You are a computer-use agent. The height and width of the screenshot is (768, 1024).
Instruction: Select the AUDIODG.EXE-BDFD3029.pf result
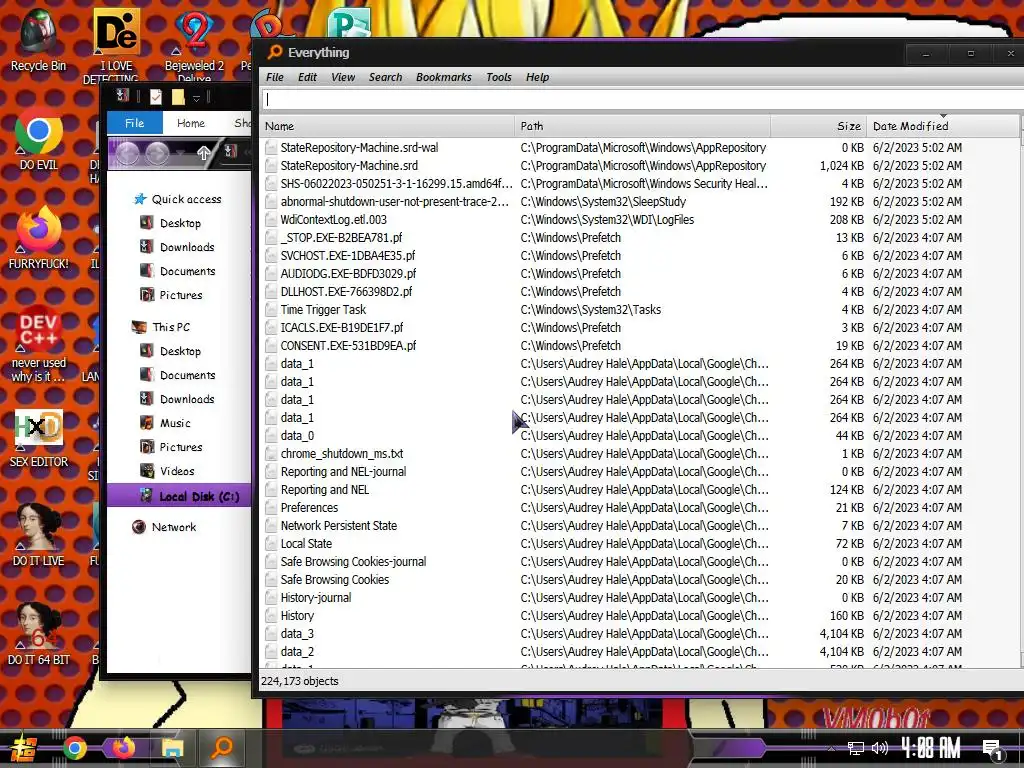(639, 274)
